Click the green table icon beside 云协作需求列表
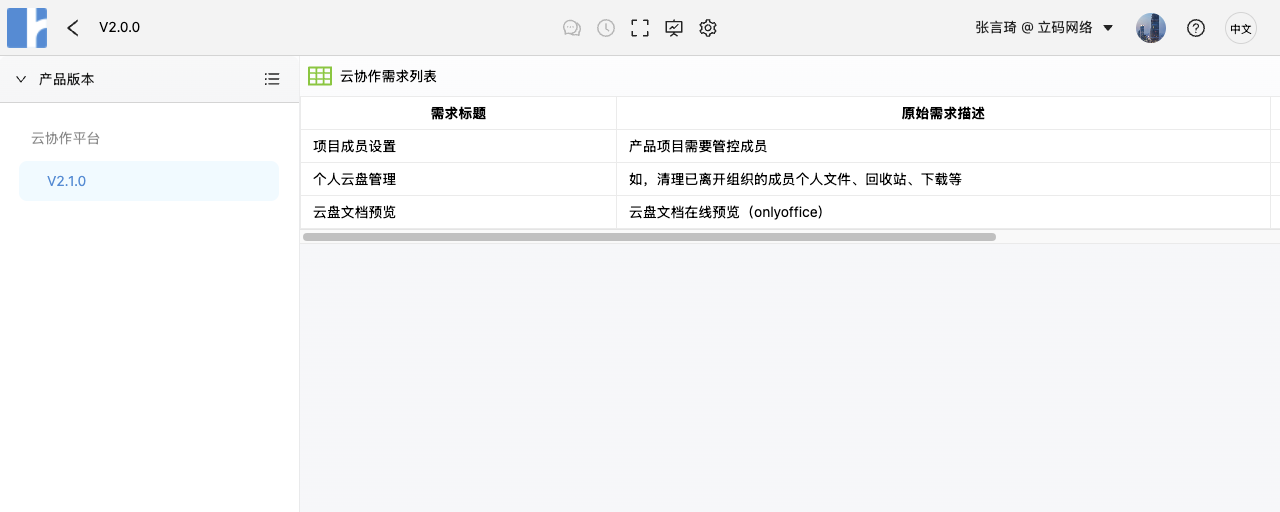The image size is (1280, 512). point(320,76)
